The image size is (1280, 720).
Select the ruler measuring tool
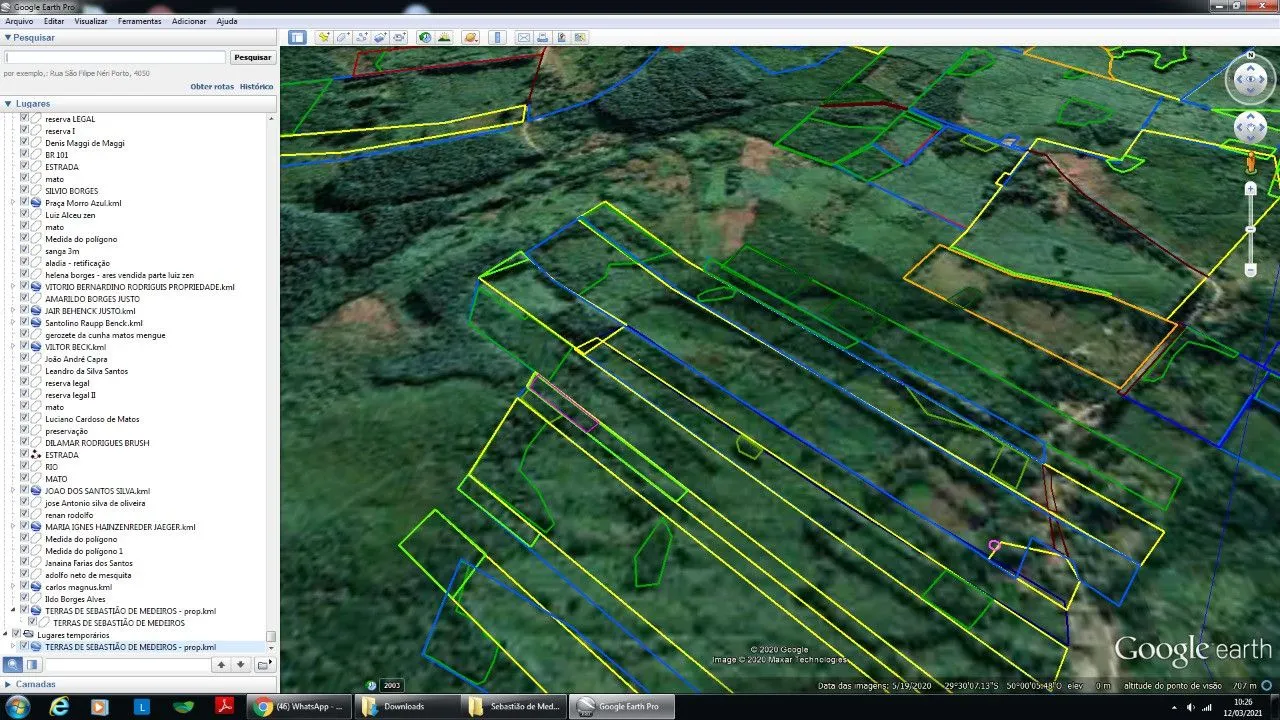click(497, 37)
